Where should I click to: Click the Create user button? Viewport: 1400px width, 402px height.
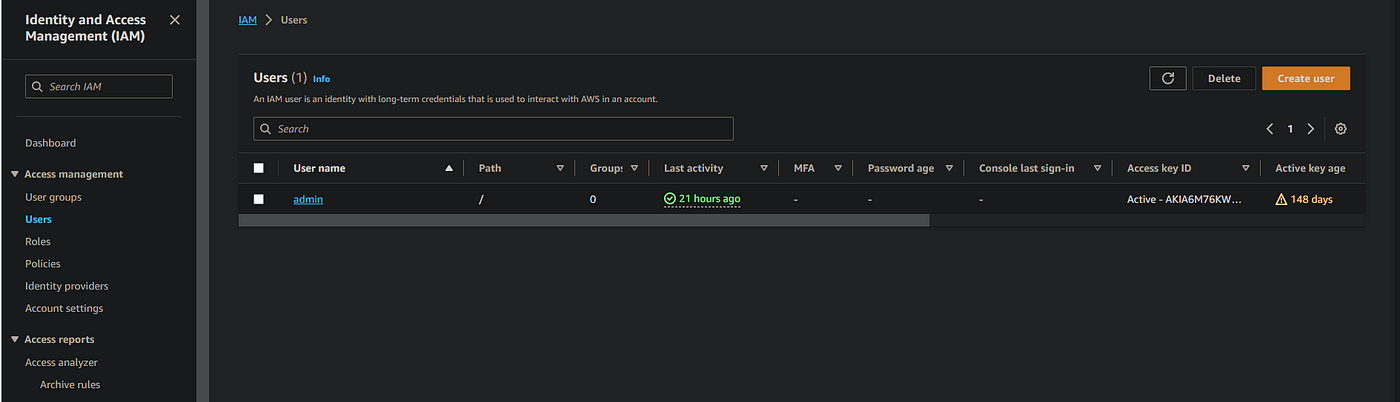click(x=1306, y=78)
